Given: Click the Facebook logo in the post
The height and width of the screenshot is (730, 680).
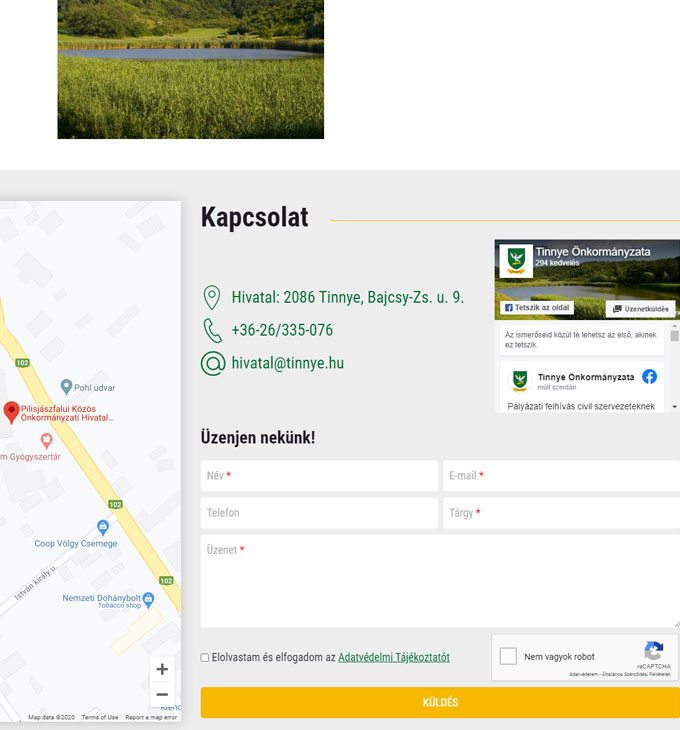Looking at the screenshot, I should [649, 376].
